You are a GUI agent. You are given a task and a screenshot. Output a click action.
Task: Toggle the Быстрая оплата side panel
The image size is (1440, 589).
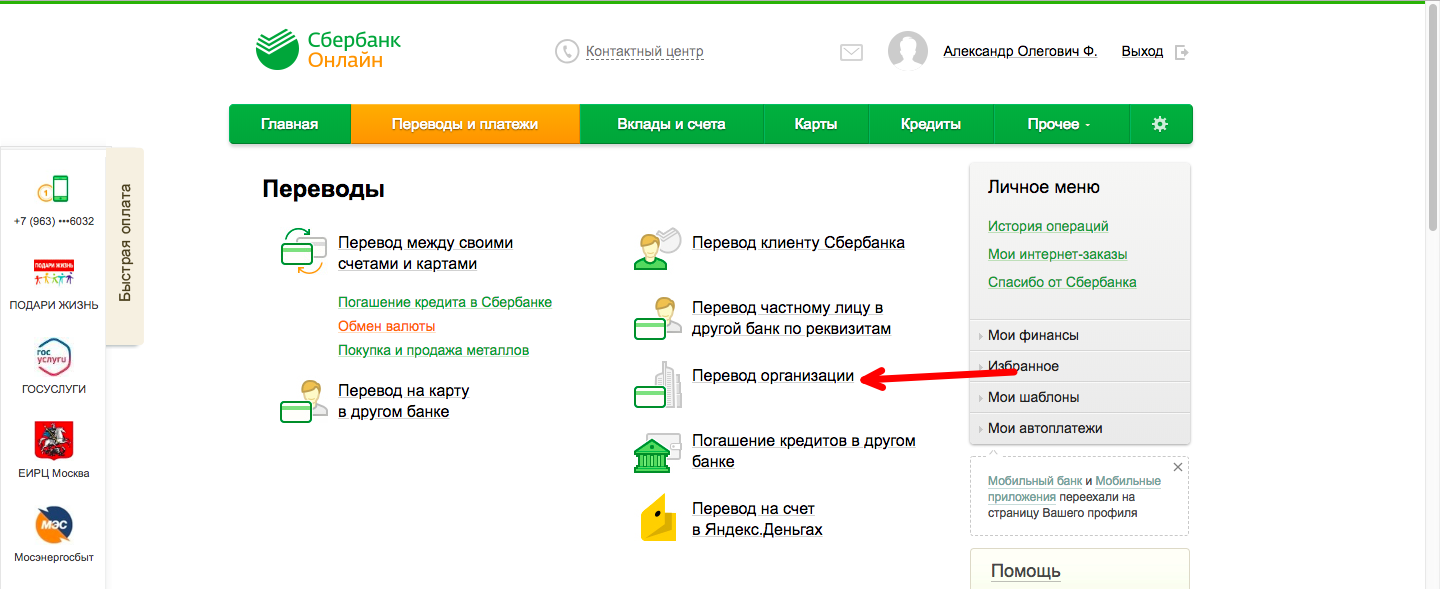(125, 245)
